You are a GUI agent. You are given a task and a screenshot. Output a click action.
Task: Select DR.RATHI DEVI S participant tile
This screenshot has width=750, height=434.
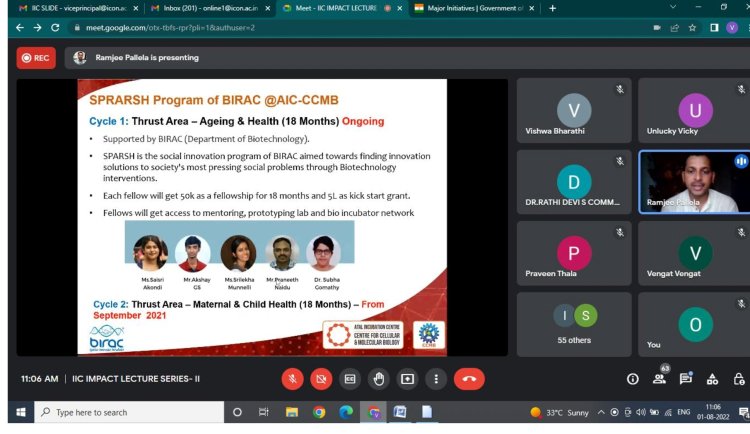[574, 182]
